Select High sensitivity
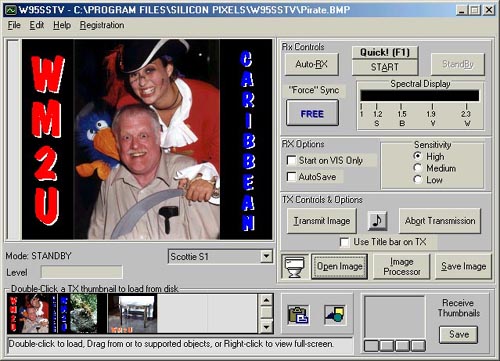The width and height of the screenshot is (500, 361). coord(417,156)
